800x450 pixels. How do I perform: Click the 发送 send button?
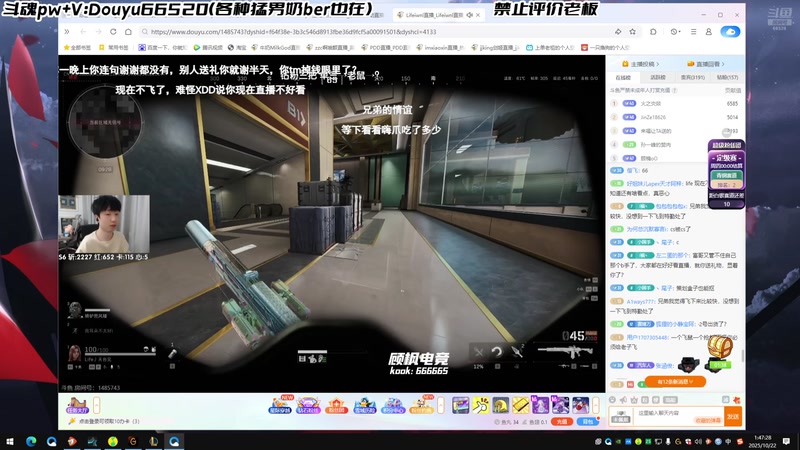(x=733, y=417)
